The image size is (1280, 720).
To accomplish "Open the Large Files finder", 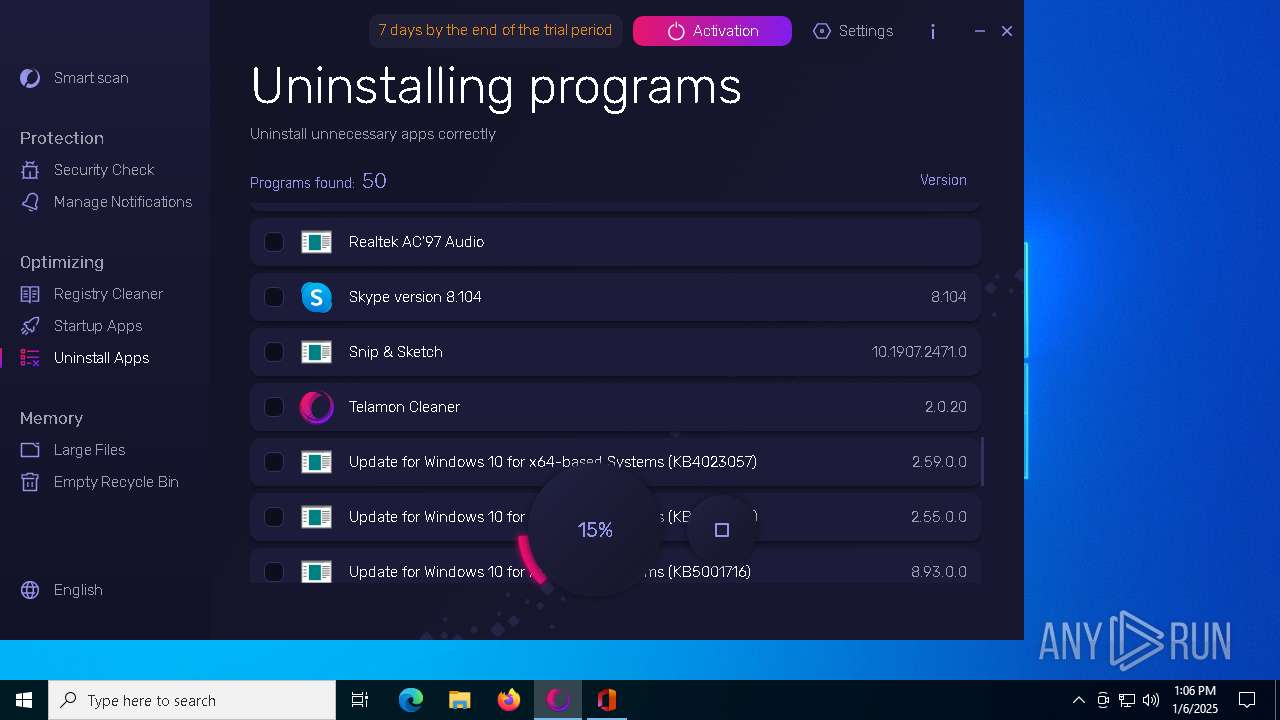I will click(x=73, y=450).
